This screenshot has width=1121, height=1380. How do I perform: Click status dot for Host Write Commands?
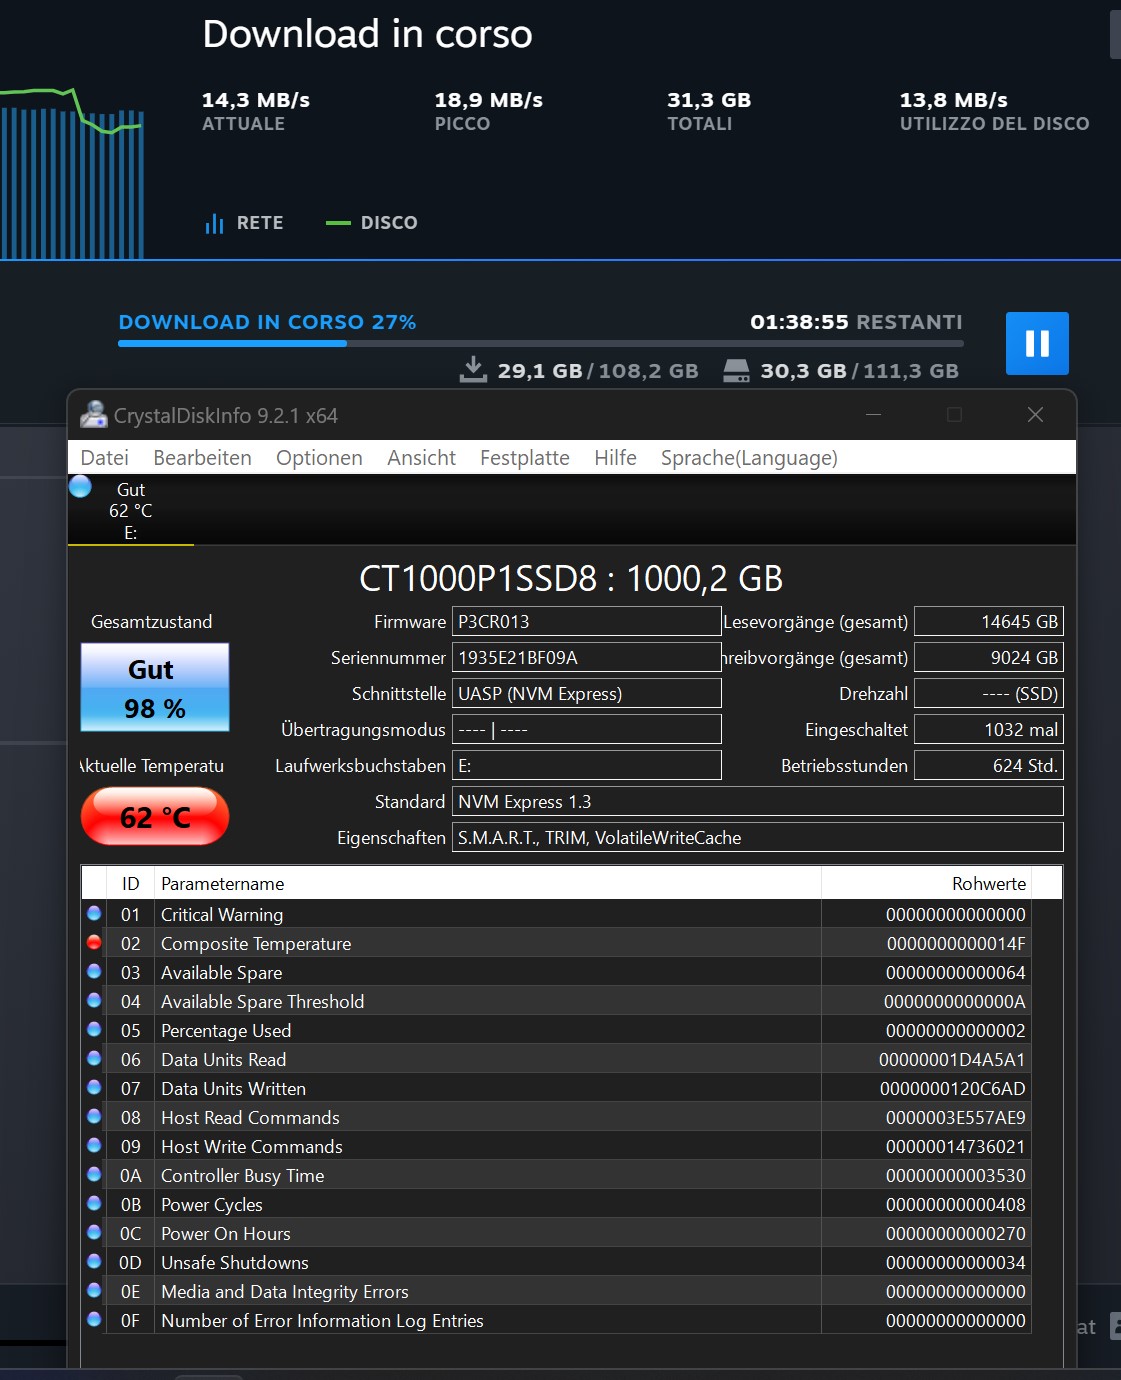coord(94,1145)
